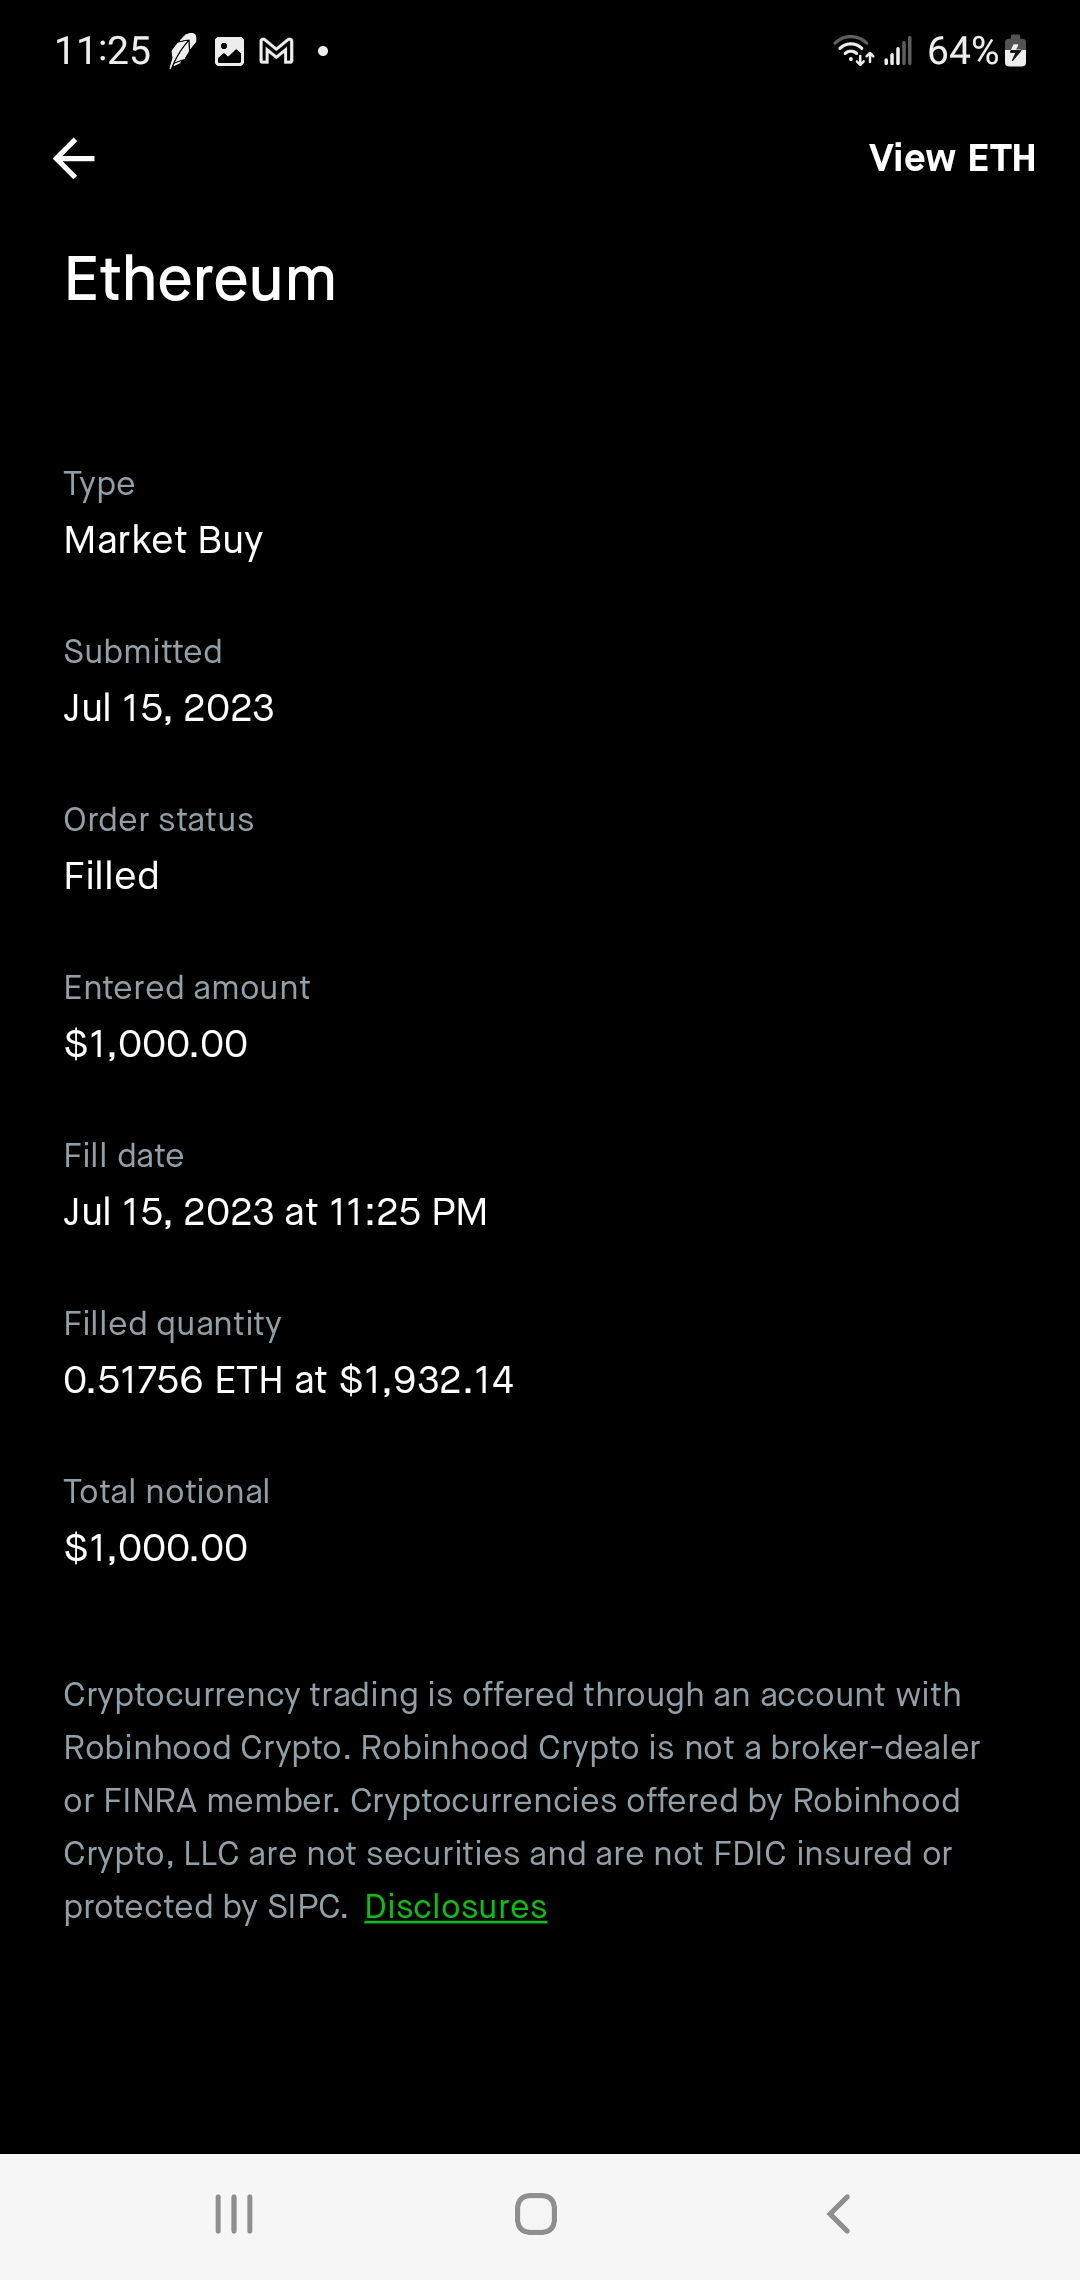Tap the cellular signal bars icon

pos(898,51)
